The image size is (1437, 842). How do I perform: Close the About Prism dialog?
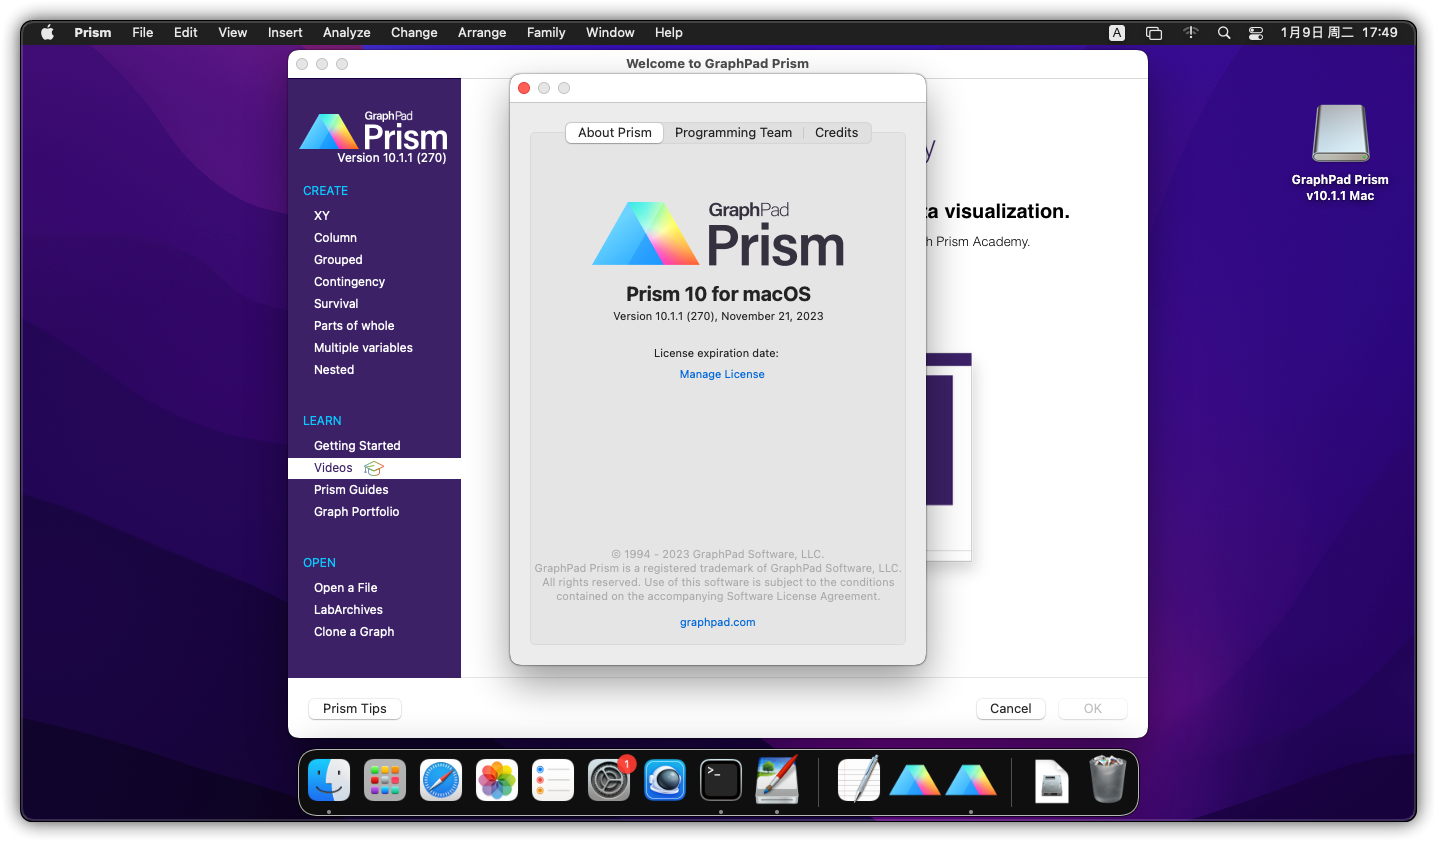pyautogui.click(x=524, y=88)
